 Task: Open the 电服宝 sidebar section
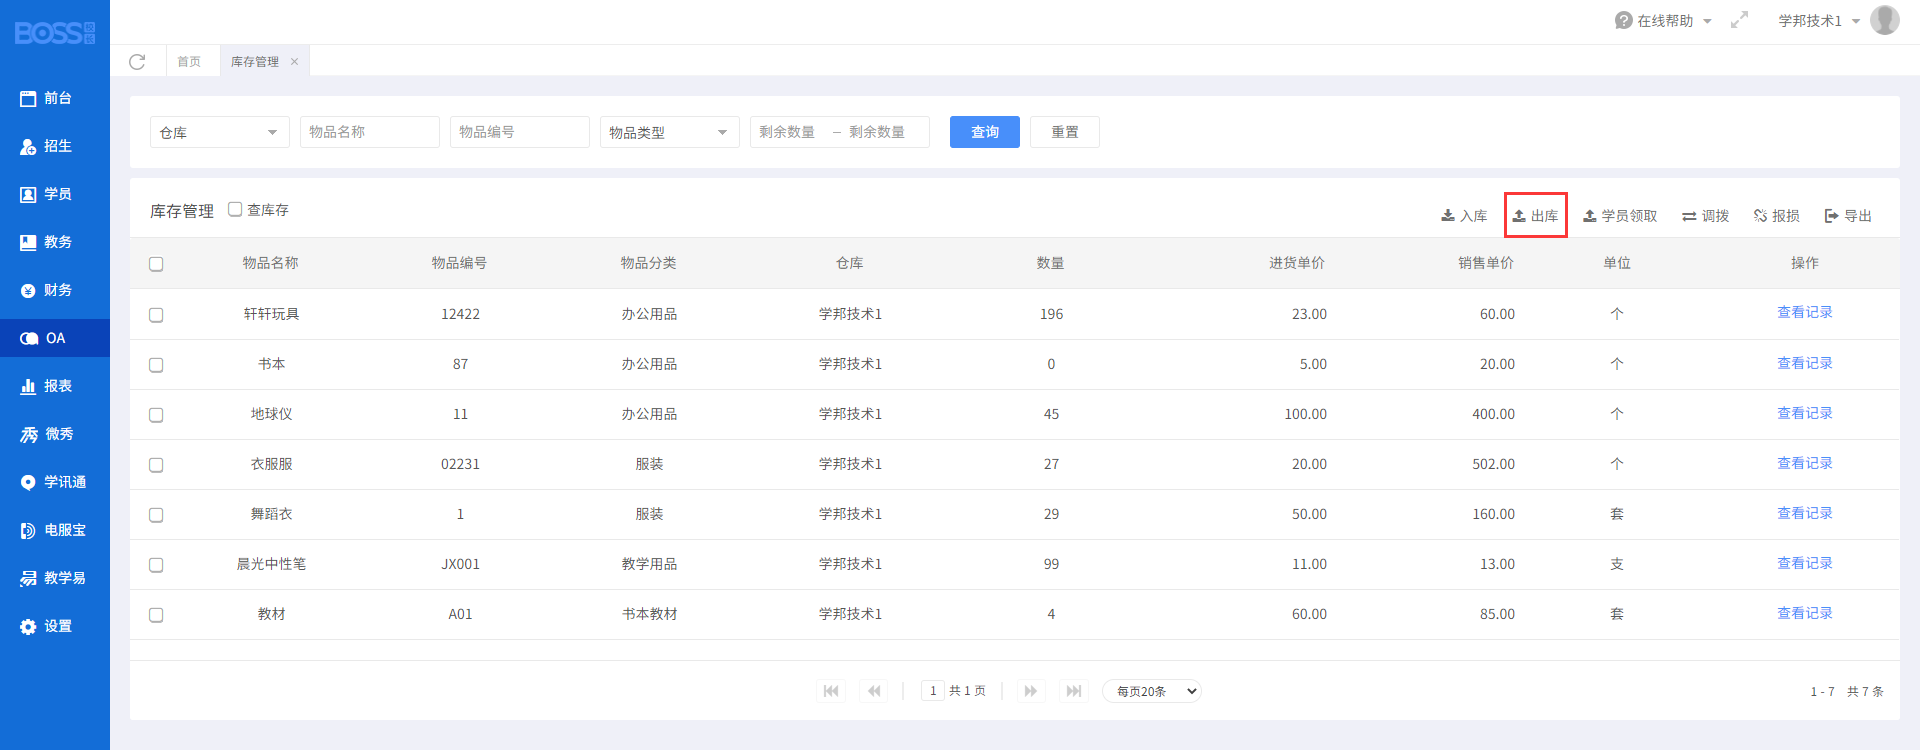pyautogui.click(x=55, y=530)
